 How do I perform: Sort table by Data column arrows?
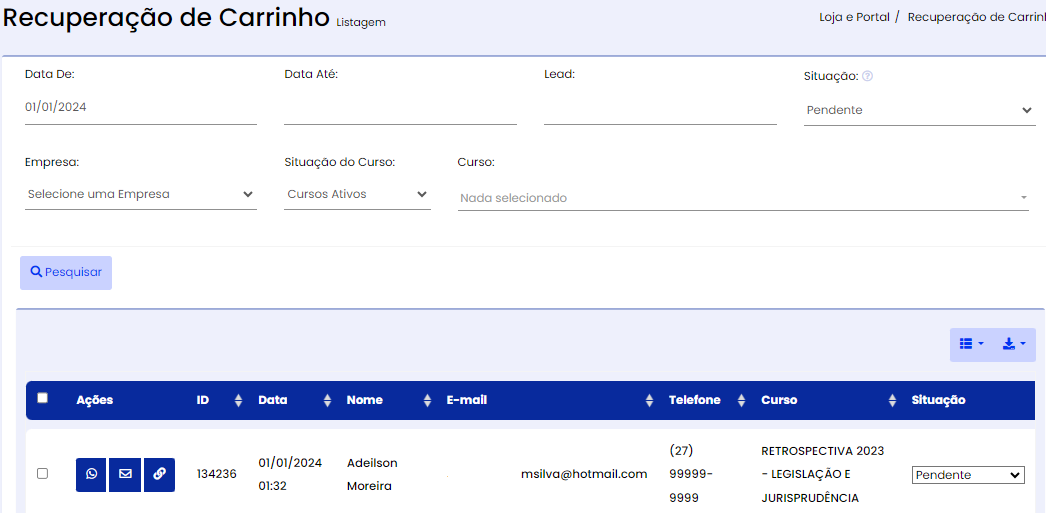pyautogui.click(x=327, y=400)
